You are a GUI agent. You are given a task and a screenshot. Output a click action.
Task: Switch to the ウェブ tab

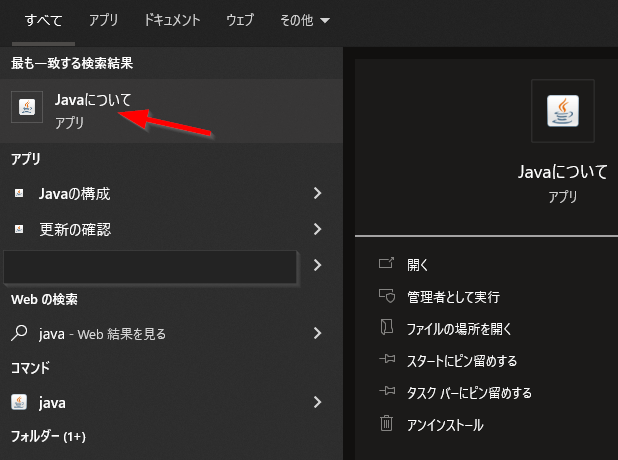[x=240, y=20]
